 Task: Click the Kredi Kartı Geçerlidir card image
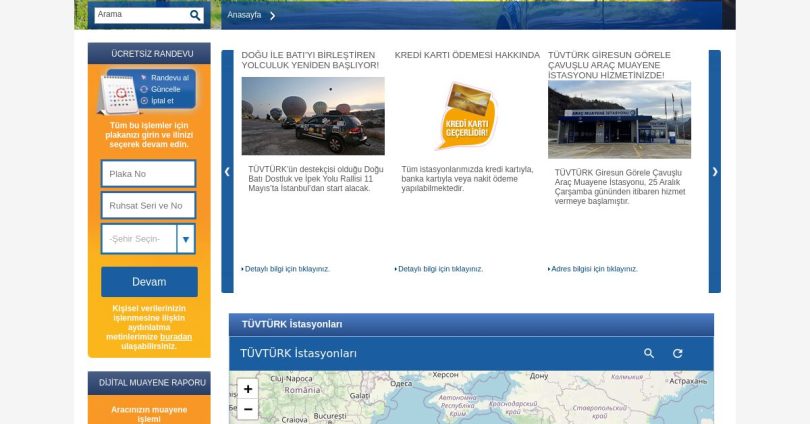(467, 116)
